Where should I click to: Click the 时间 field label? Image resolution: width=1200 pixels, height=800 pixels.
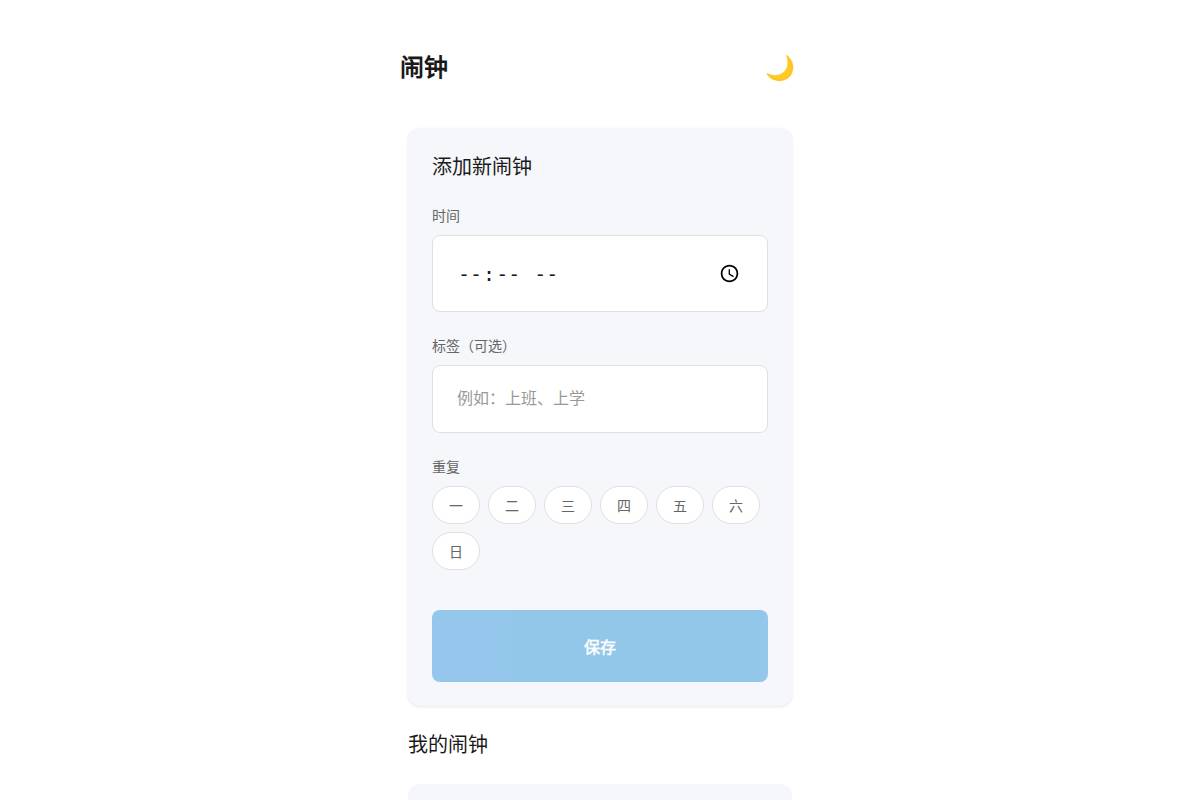coord(446,216)
